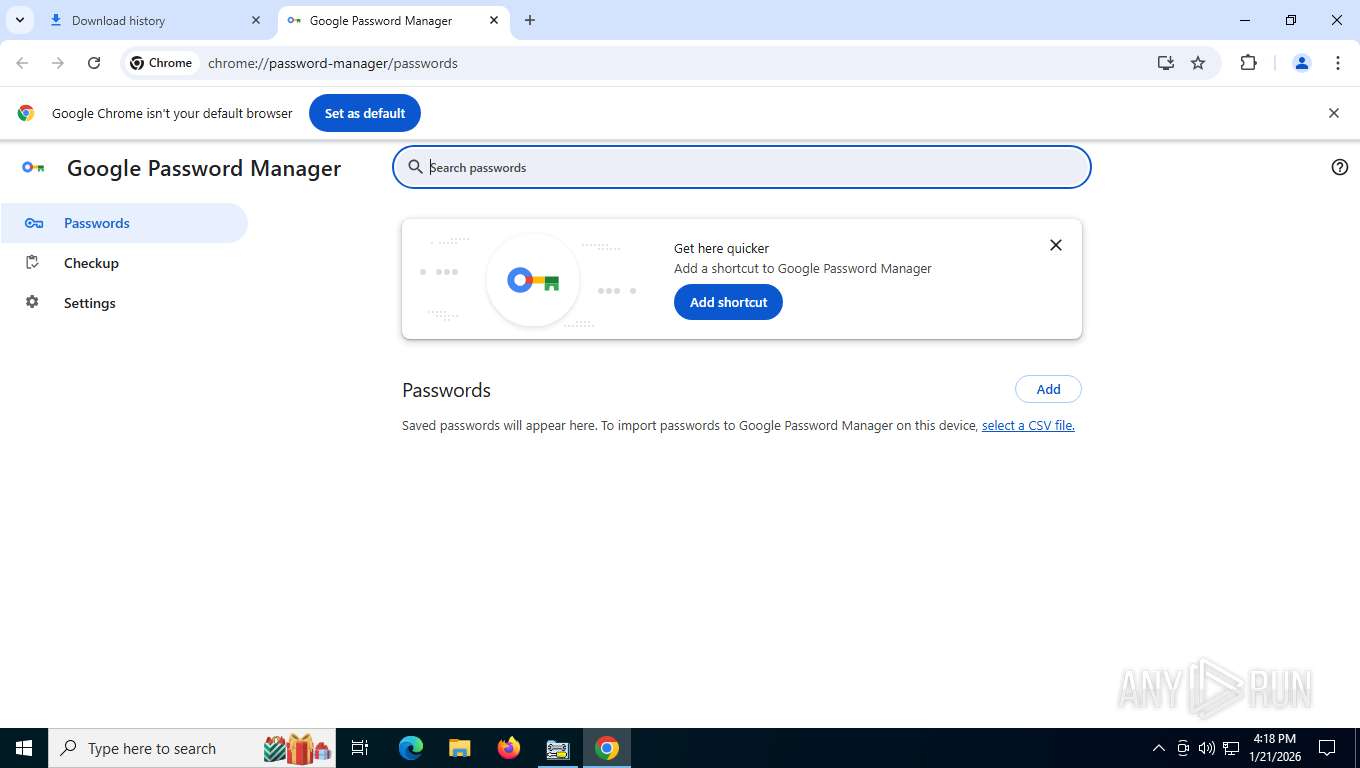This screenshot has width=1360, height=768.
Task: Open the Chrome profile avatar
Action: pyautogui.click(x=1302, y=63)
